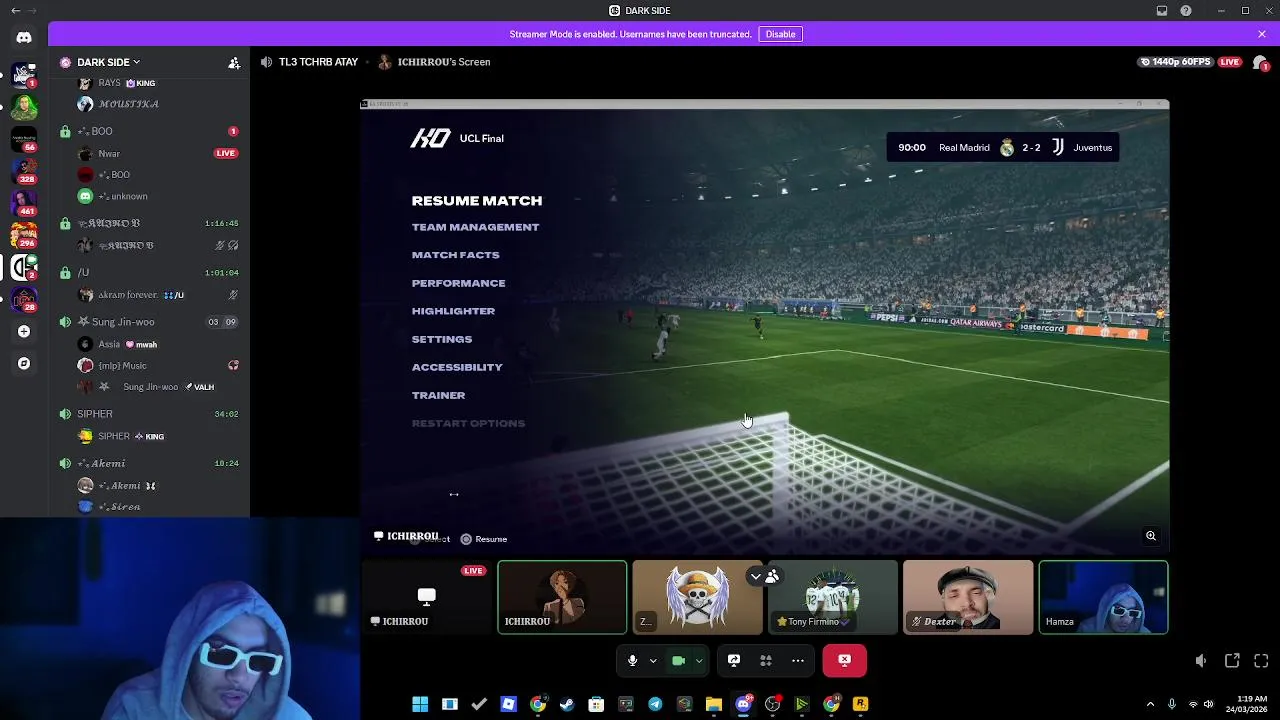Click the add-user icon above Tony Firmino tile
Image resolution: width=1280 pixels, height=720 pixels.
click(x=772, y=576)
